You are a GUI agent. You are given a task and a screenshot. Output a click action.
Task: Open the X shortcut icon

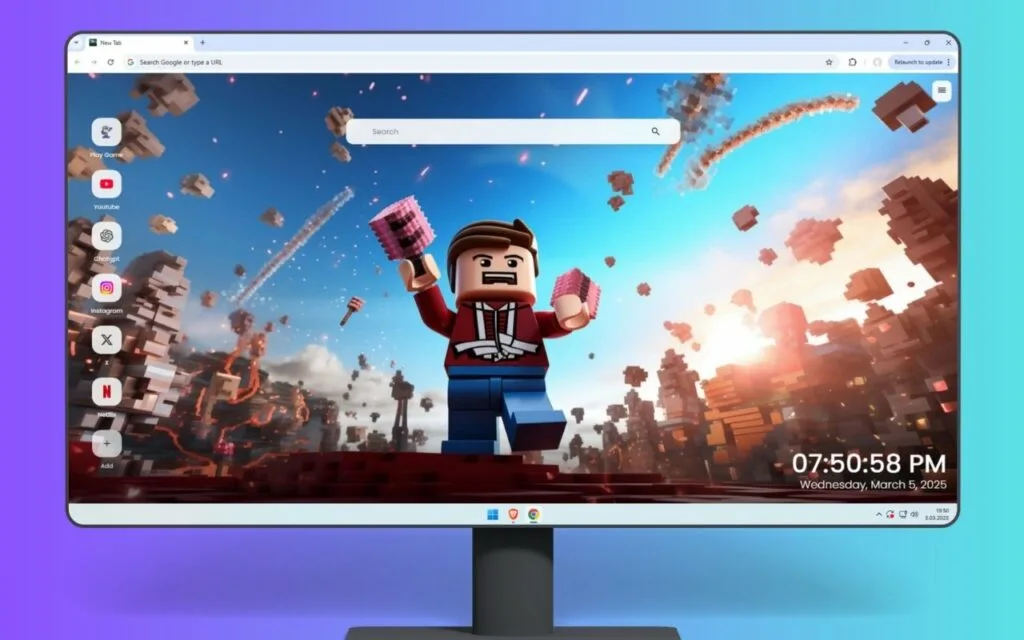pyautogui.click(x=106, y=340)
